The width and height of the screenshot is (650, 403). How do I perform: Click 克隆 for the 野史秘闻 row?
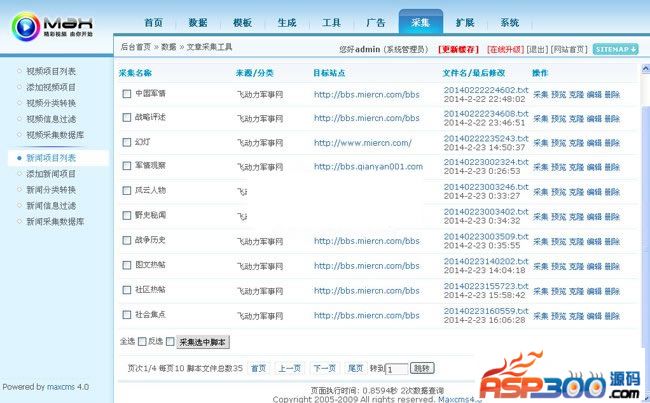[x=576, y=217]
